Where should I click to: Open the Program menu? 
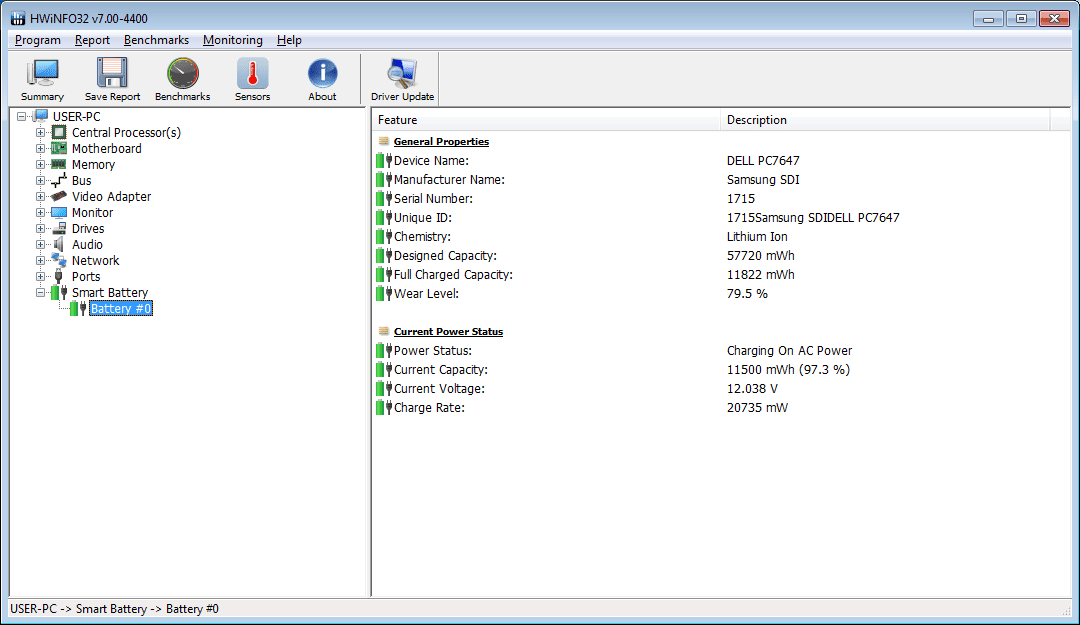[x=38, y=40]
